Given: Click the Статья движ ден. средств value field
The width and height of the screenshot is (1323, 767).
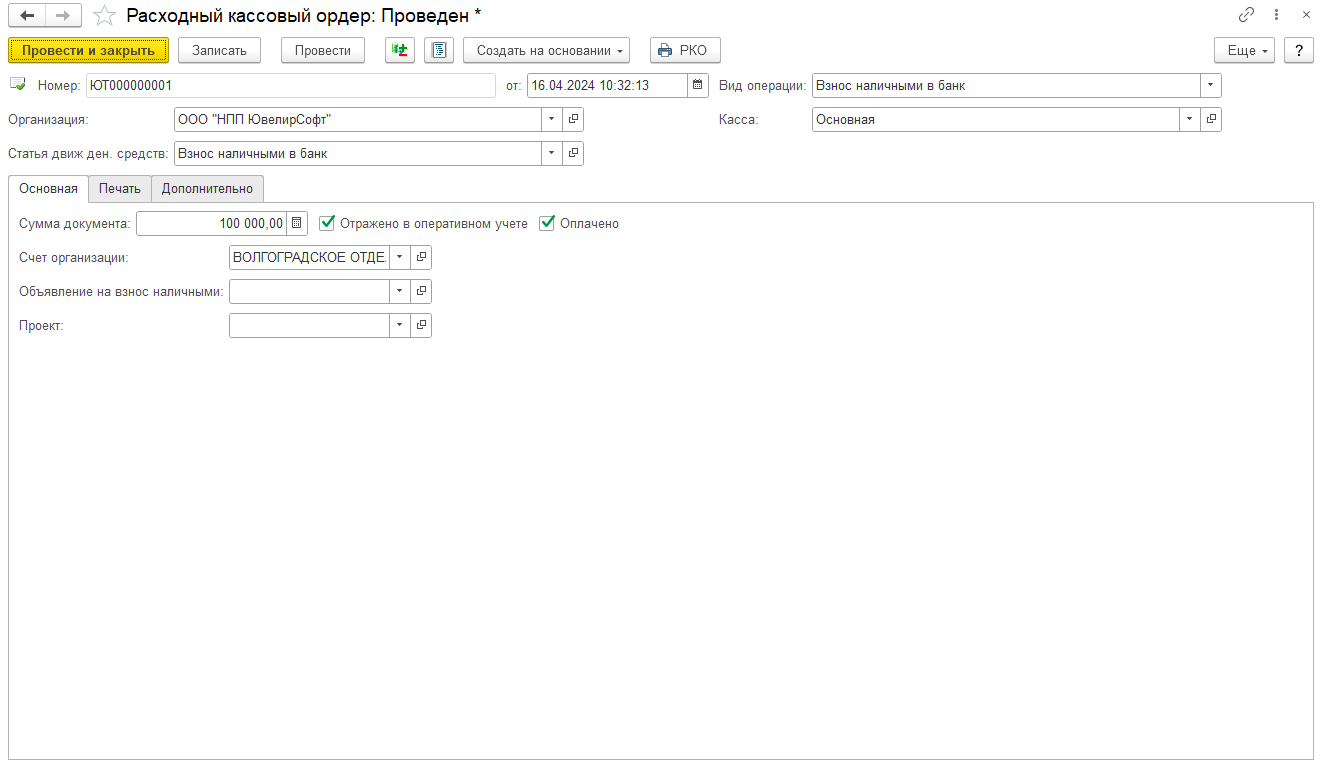Looking at the screenshot, I should tap(358, 153).
